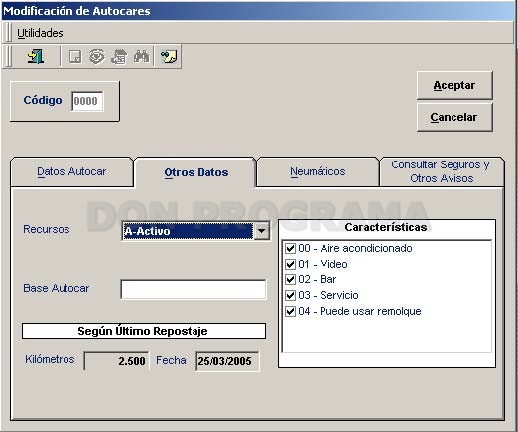Click the Aceptar button

(454, 85)
